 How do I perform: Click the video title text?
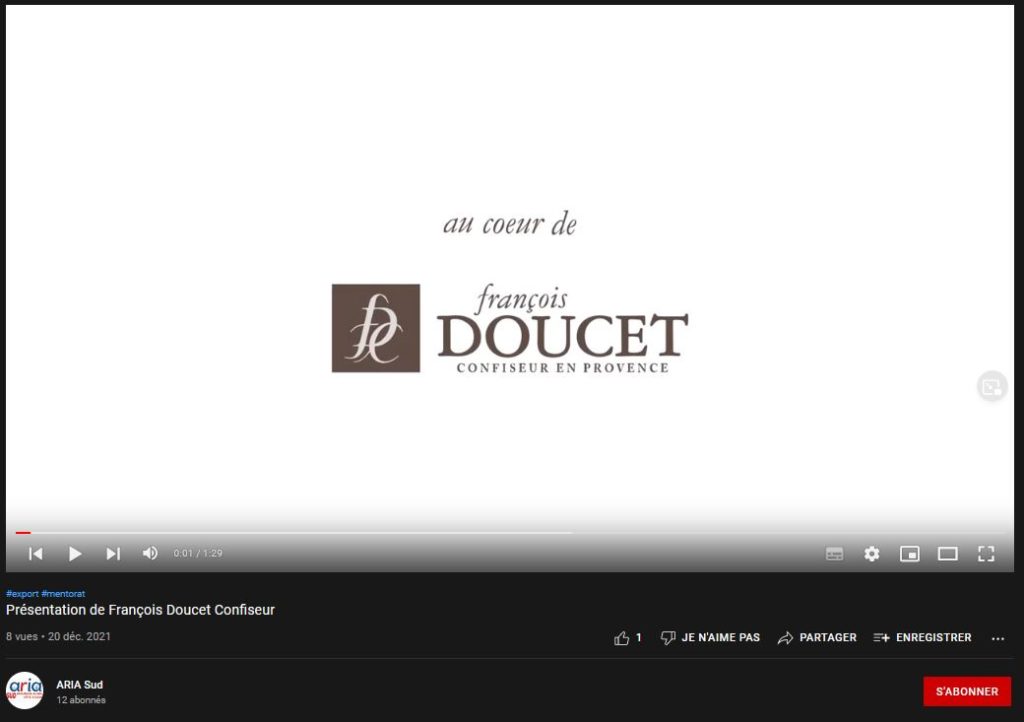140,610
